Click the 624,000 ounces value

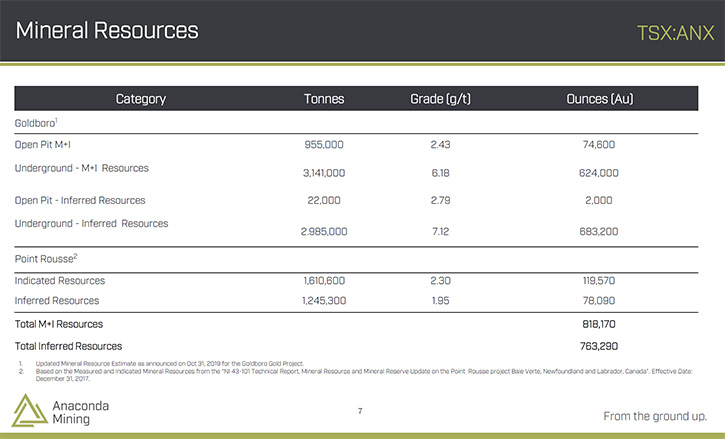(599, 173)
